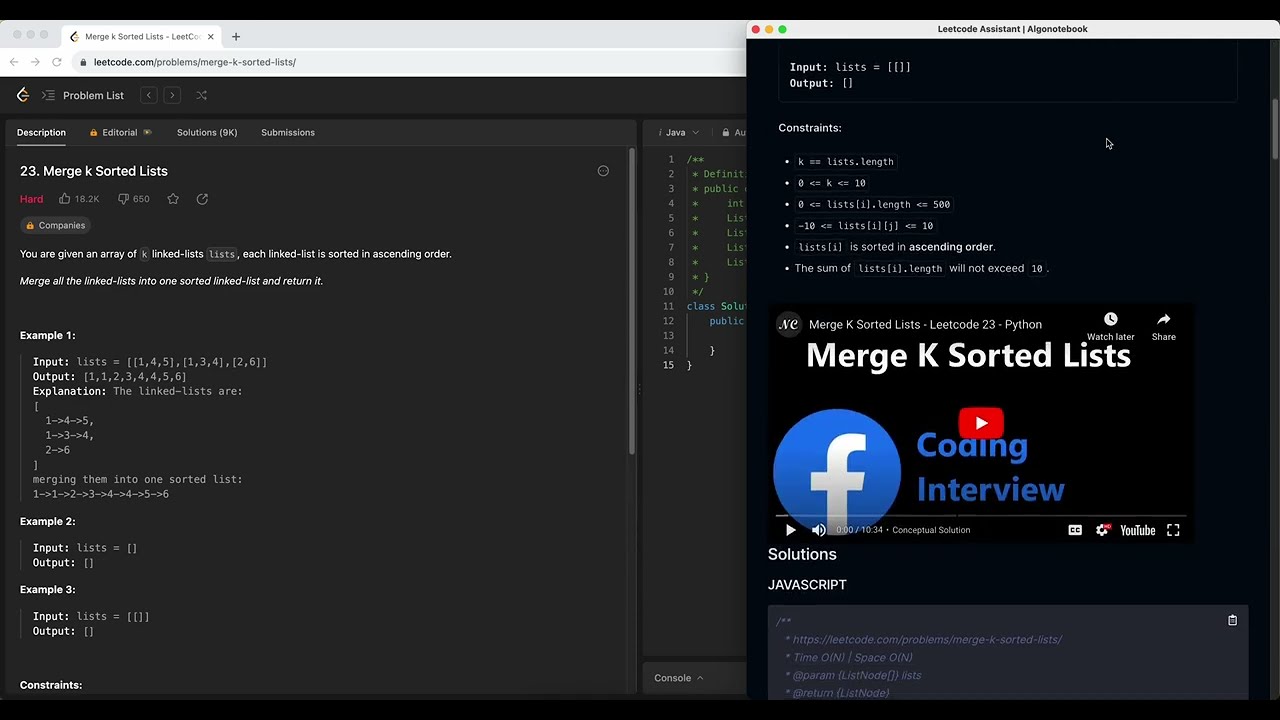Screen dimensions: 1280x720
Task: Toggle closed captions on the video
Action: click(1075, 530)
